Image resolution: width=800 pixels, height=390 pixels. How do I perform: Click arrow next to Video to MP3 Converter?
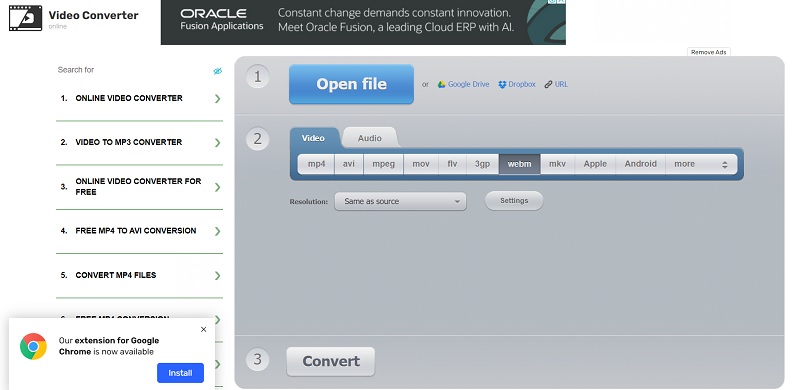coord(218,142)
